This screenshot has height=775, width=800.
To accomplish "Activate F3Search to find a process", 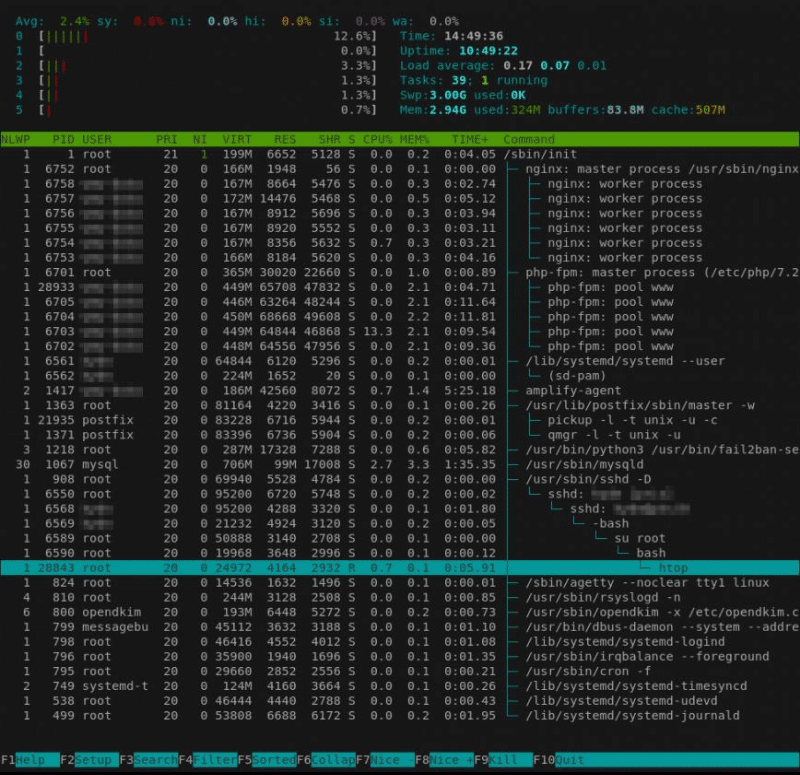I will click(147, 760).
